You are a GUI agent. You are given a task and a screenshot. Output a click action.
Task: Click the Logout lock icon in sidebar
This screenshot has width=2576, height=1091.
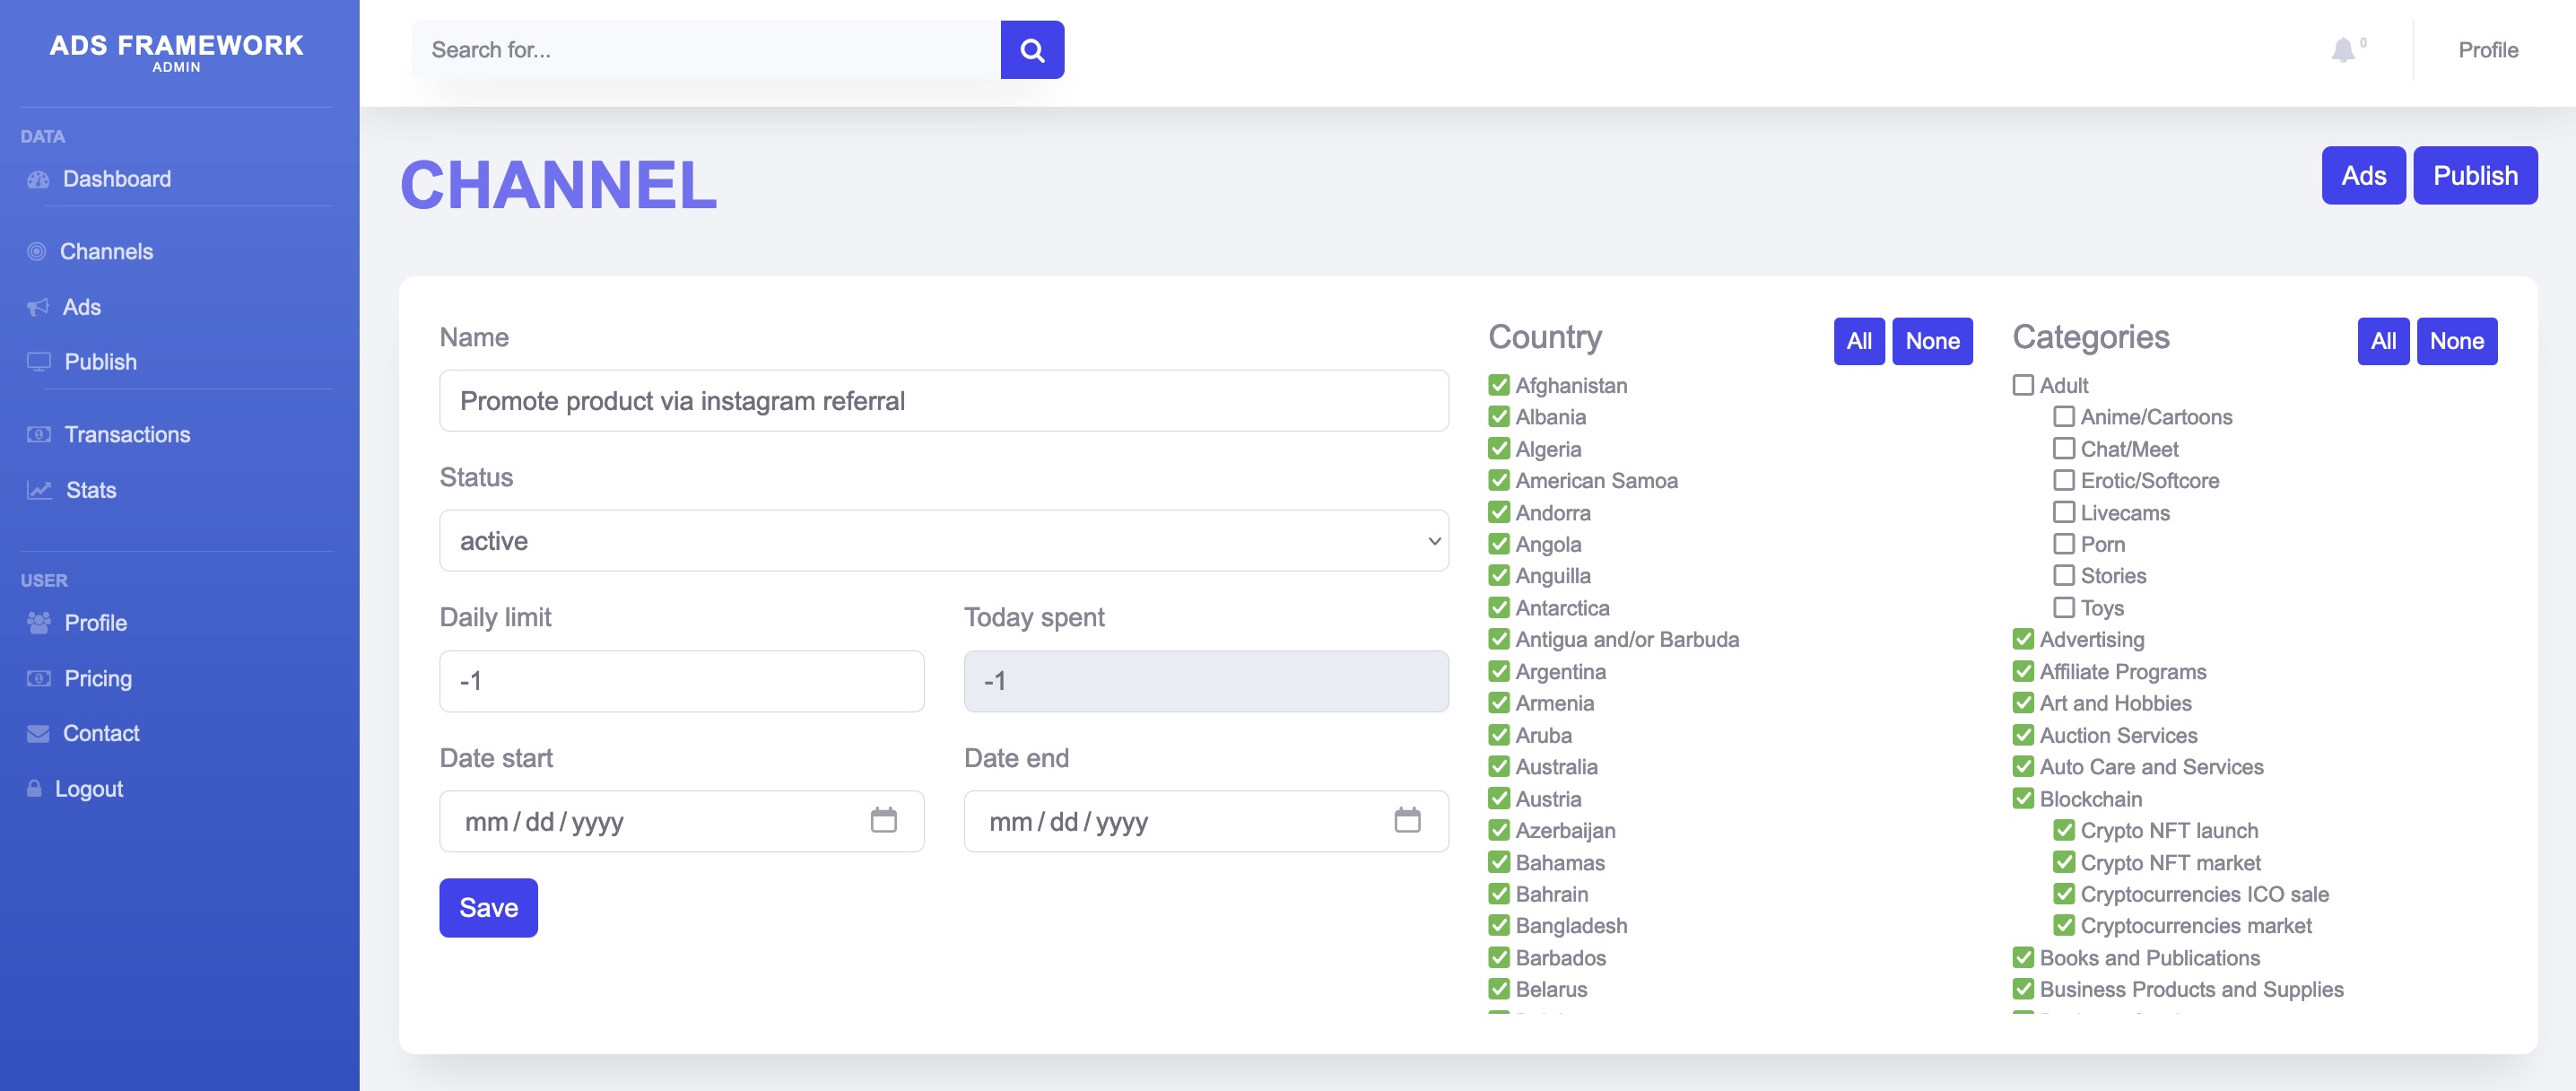tap(34, 789)
